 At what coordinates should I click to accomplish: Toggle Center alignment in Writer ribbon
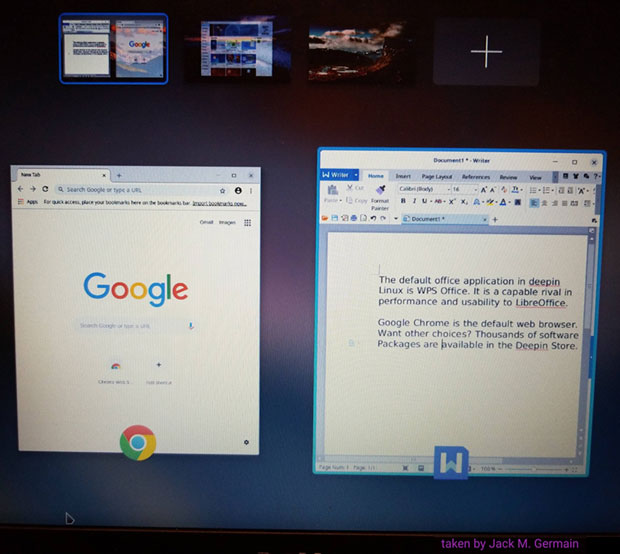click(544, 203)
